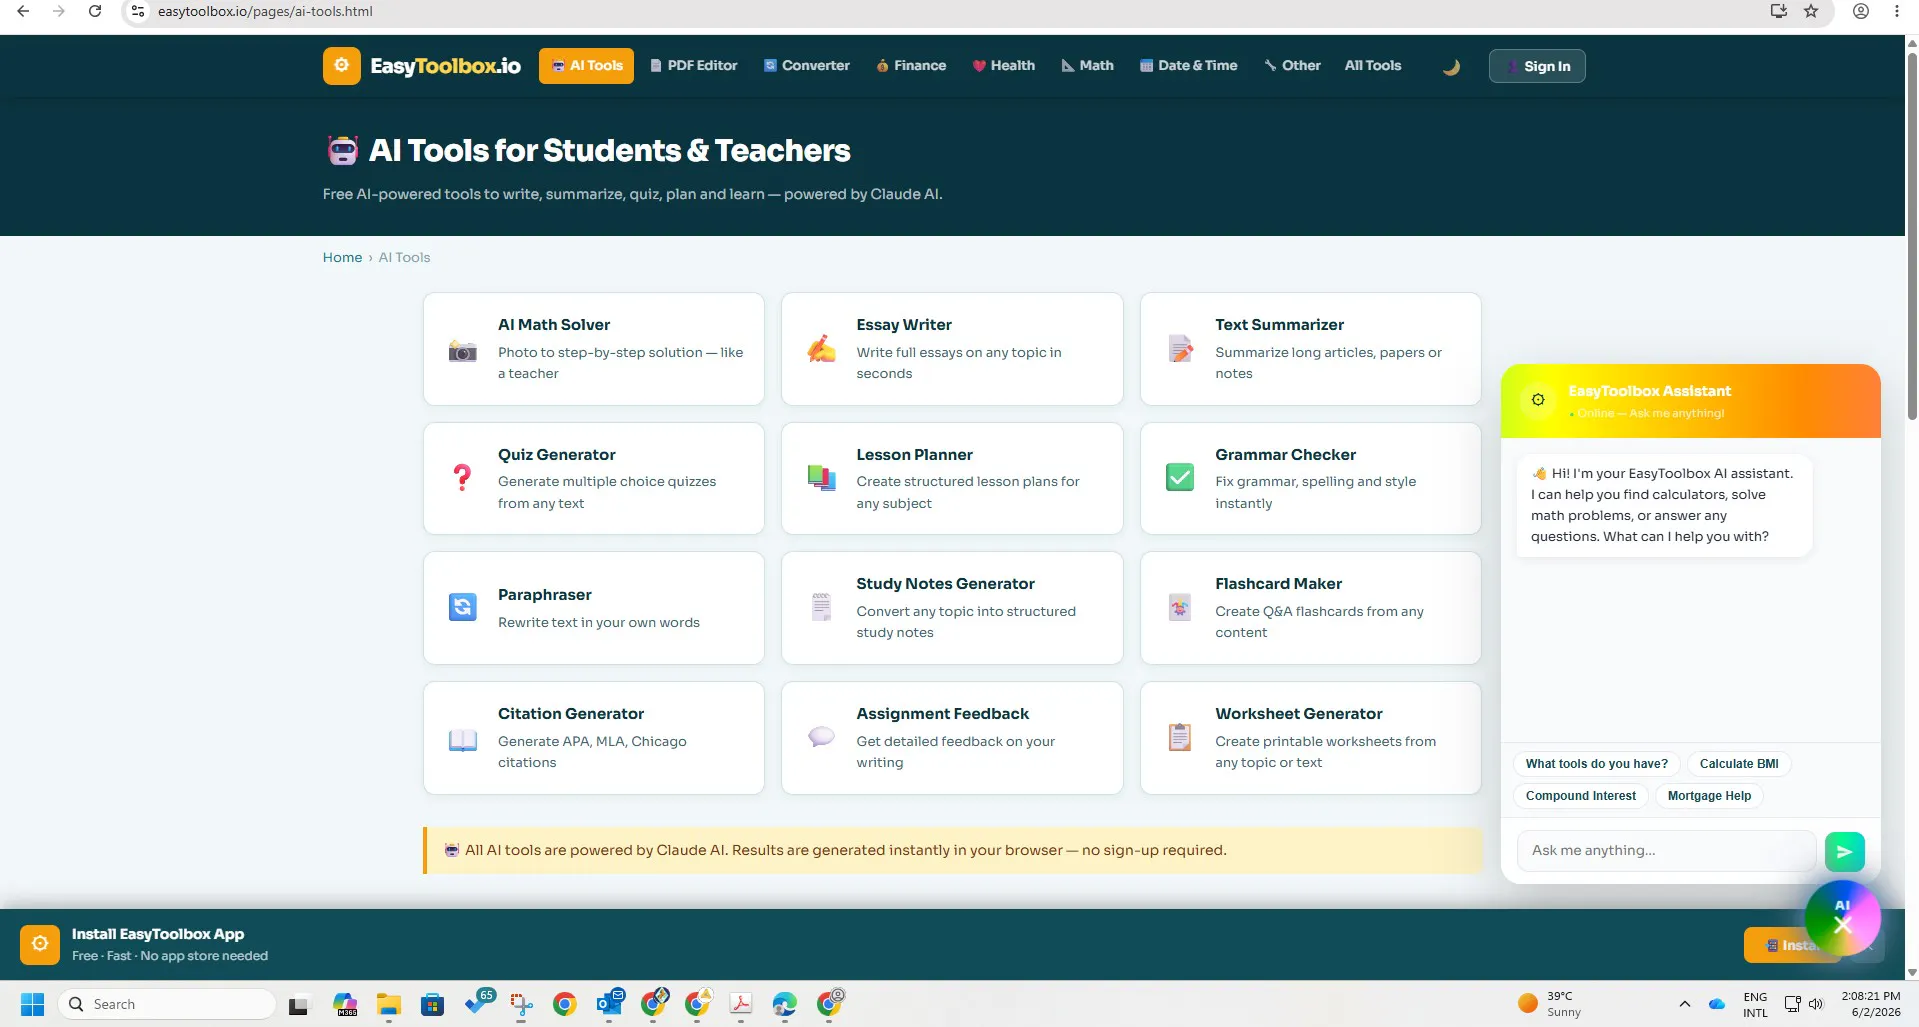Click the EasyToolbox.io orange gear logo
Viewport: 1919px width, 1027px height.
pos(342,66)
